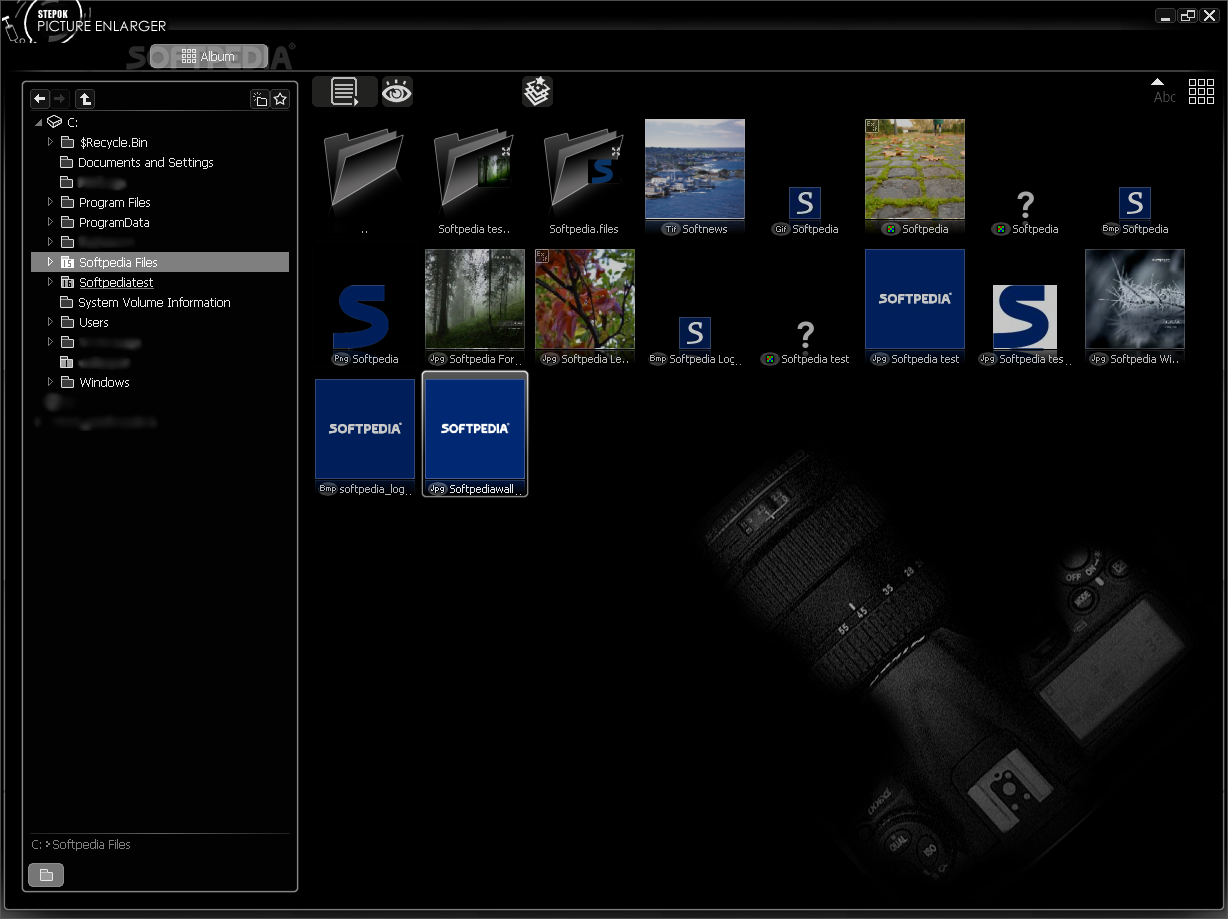Sort thumbnails by name Abc arrow

tap(1164, 91)
